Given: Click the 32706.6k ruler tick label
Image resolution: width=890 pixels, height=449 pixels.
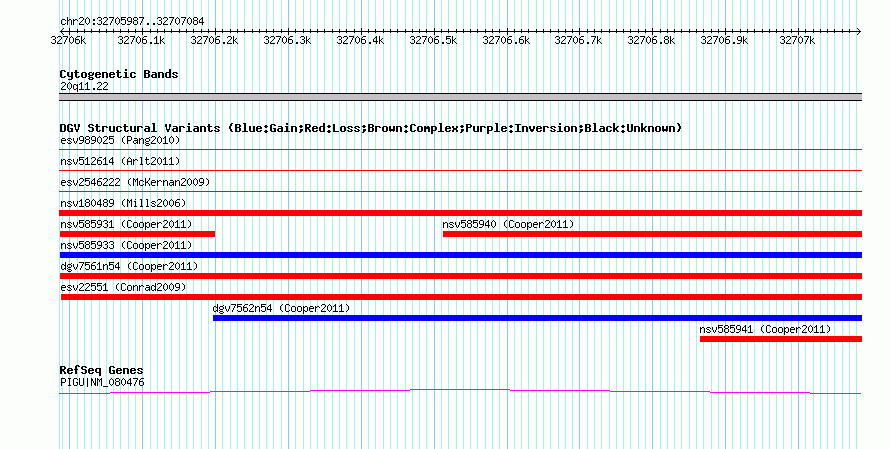Looking at the screenshot, I should pyautogui.click(x=506, y=40).
